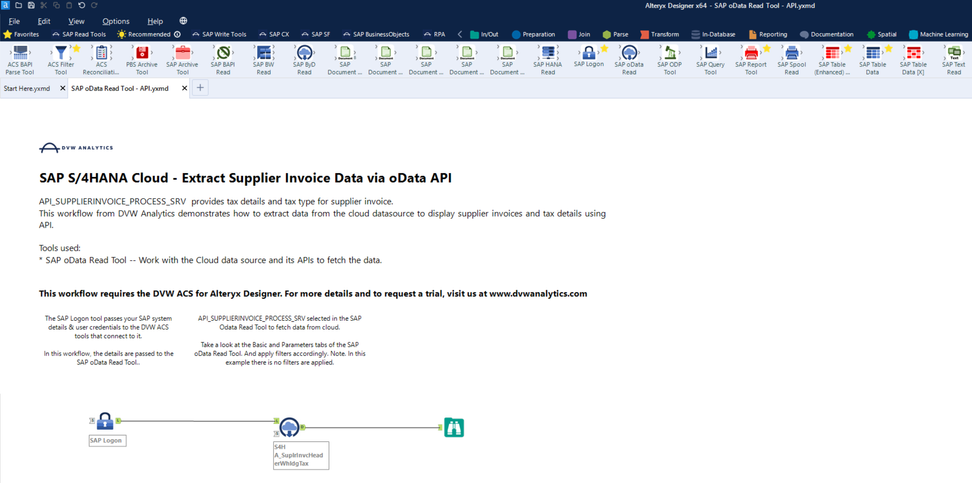Open the Transform tool category
972x483 pixels.
(x=660, y=34)
